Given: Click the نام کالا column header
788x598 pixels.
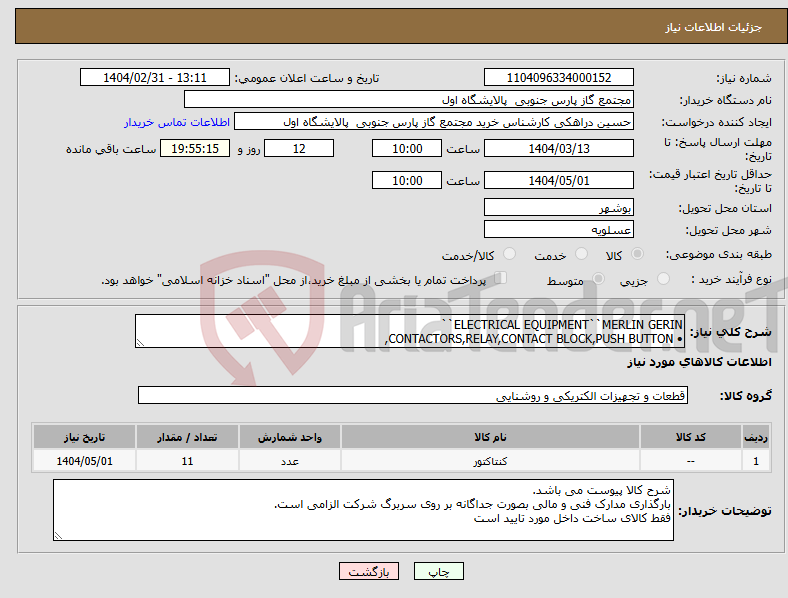Looking at the screenshot, I should point(490,437).
